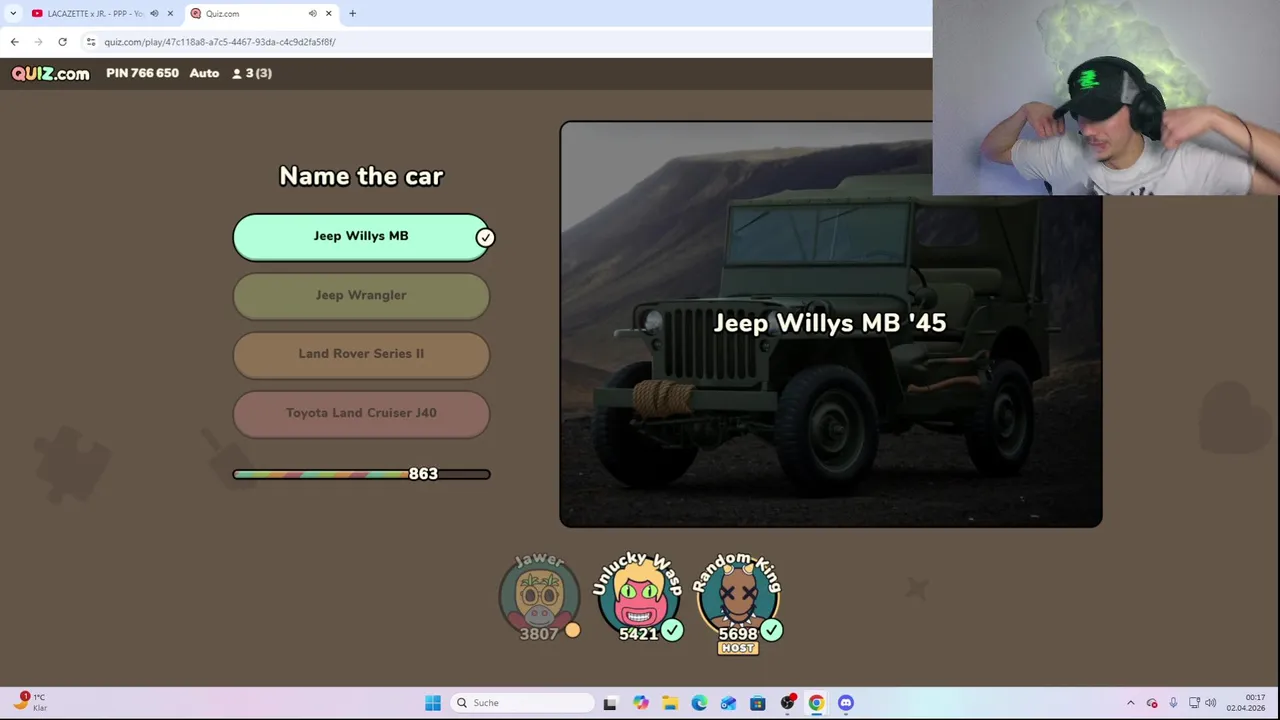
Task: Open the Jeep Willys MB '45 image
Action: pos(830,324)
